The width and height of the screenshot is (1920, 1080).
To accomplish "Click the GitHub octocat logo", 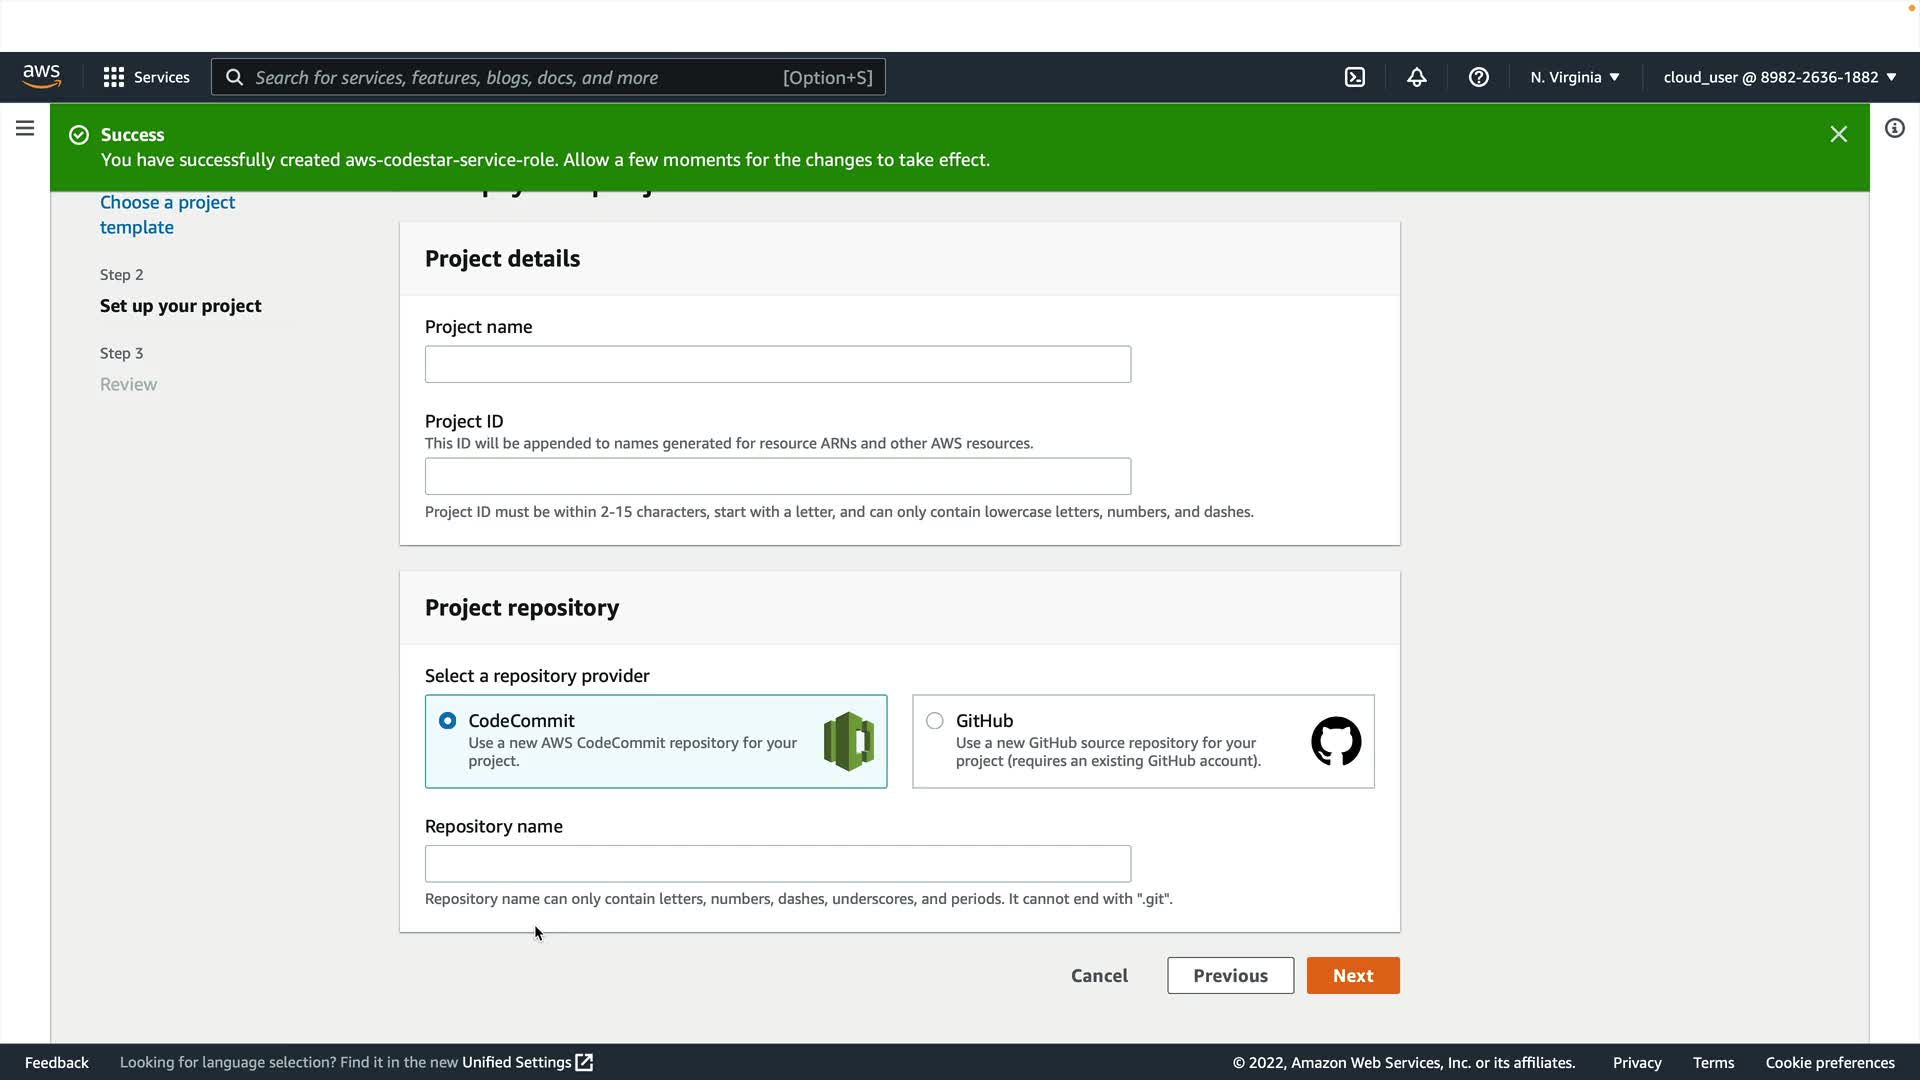I will (x=1335, y=741).
